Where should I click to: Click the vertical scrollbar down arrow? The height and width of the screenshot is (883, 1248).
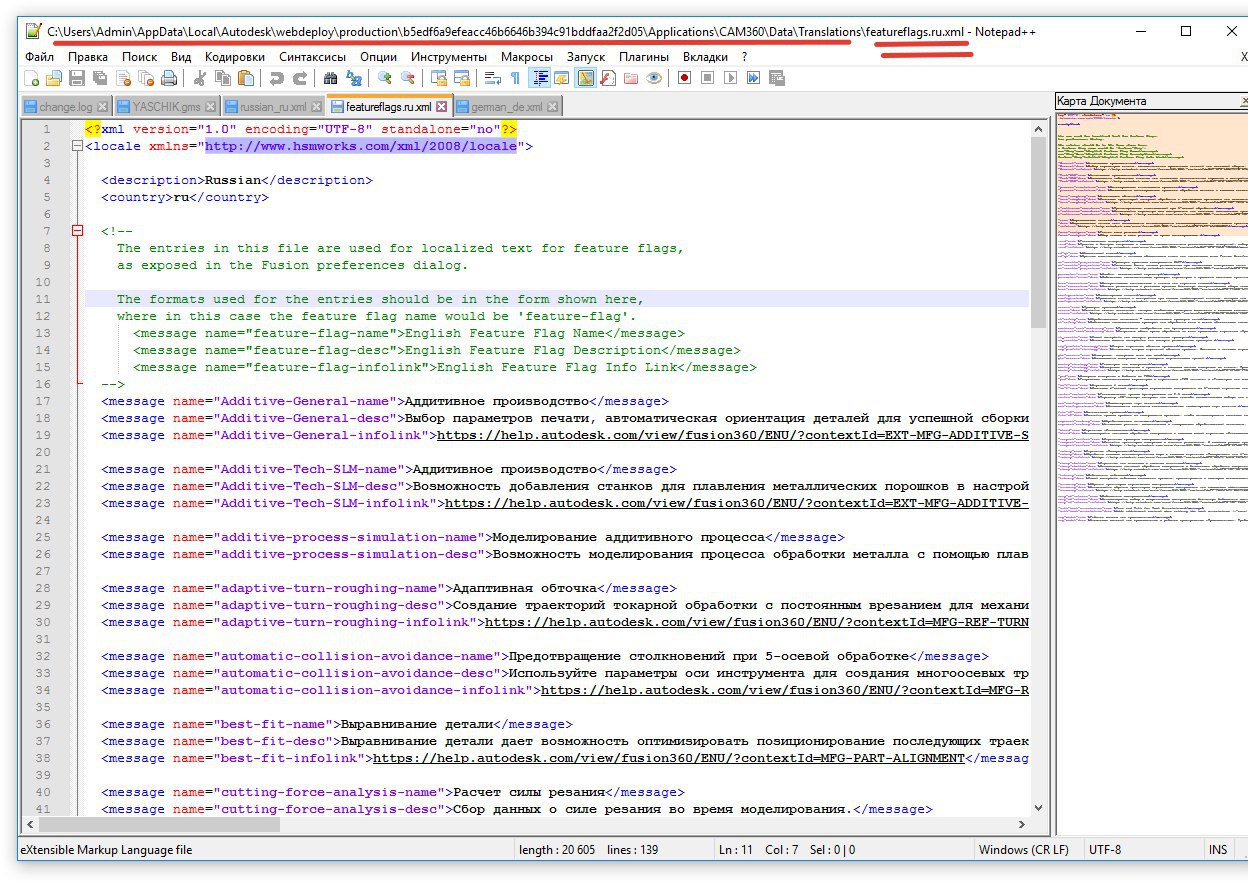[1037, 808]
